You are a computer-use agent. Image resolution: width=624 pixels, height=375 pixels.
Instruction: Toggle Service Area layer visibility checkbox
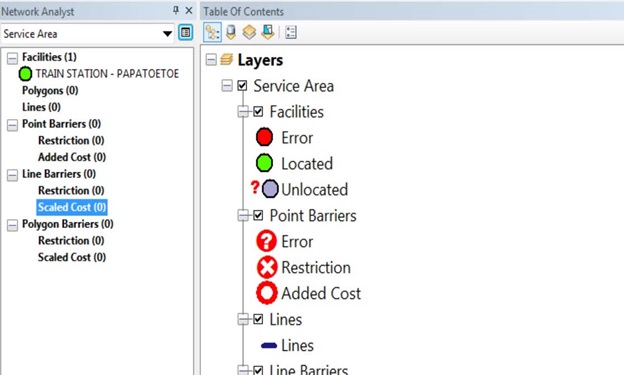point(242,86)
